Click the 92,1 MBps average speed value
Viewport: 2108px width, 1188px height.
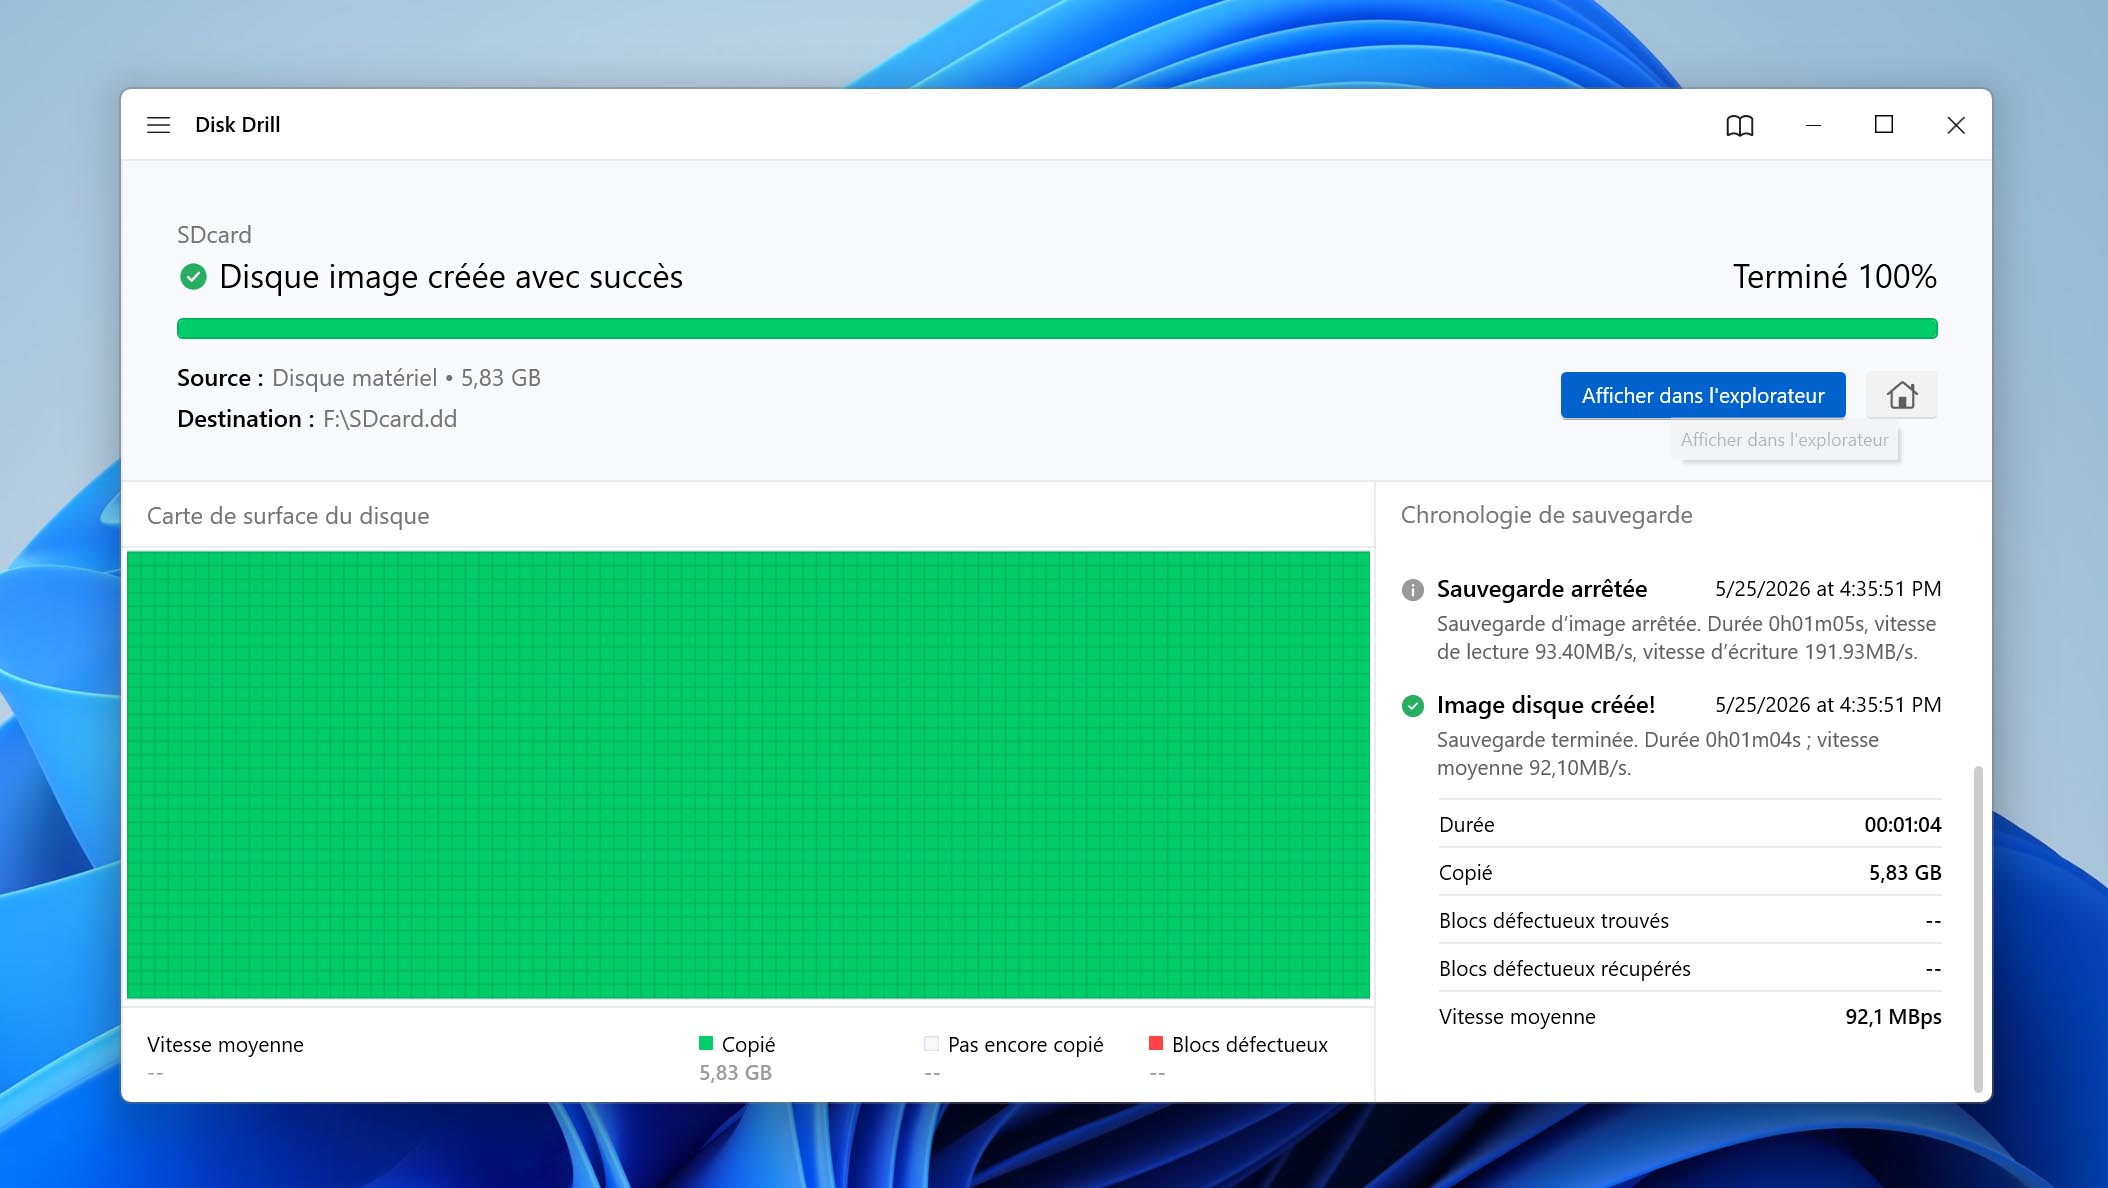[1893, 1017]
